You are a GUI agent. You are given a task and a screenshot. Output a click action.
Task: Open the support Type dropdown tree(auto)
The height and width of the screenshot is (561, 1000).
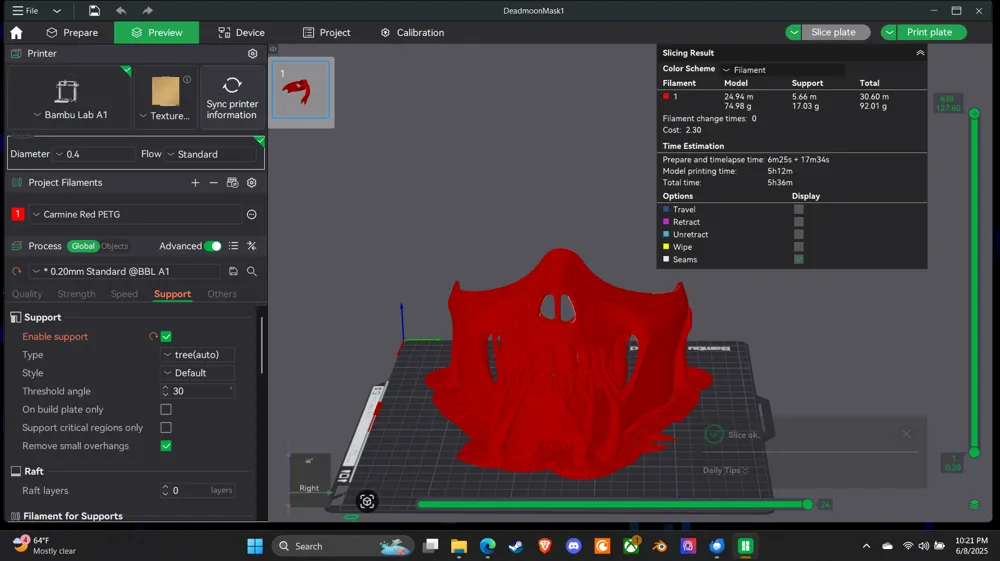197,355
